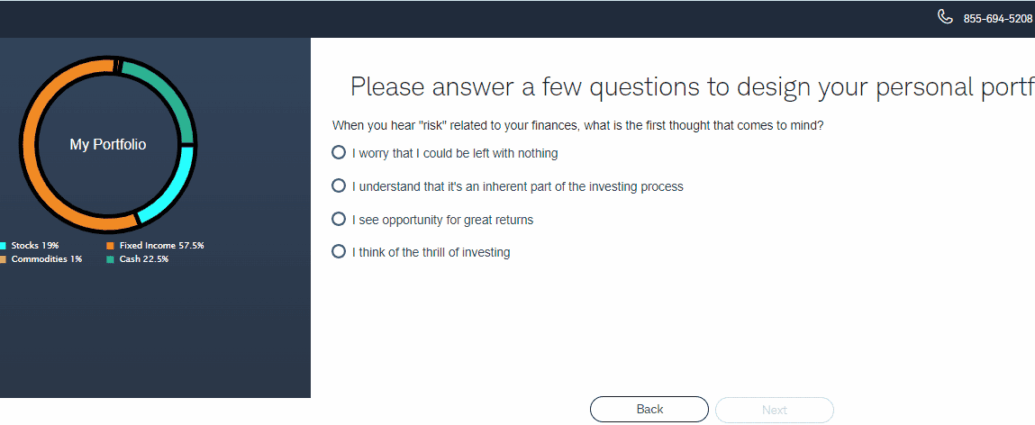This screenshot has height=425, width=1035.
Task: Click the green Cash legend swatch
Action: coord(110,259)
